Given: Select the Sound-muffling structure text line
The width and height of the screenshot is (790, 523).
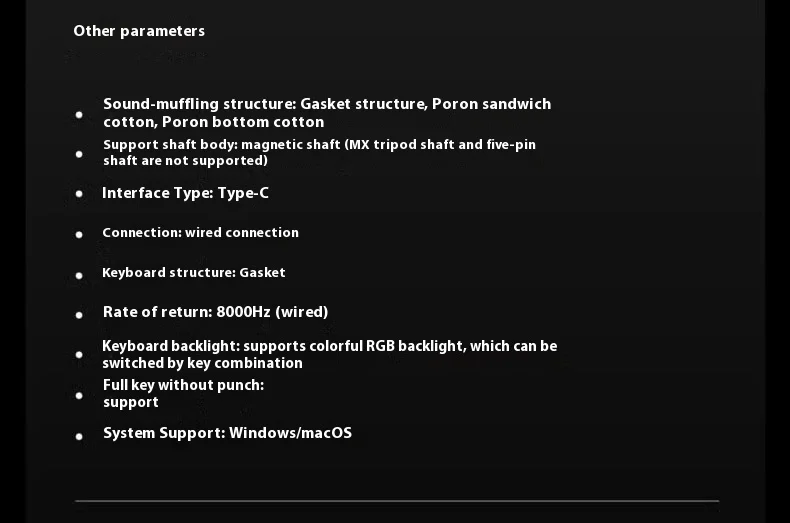Looking at the screenshot, I should [326, 113].
